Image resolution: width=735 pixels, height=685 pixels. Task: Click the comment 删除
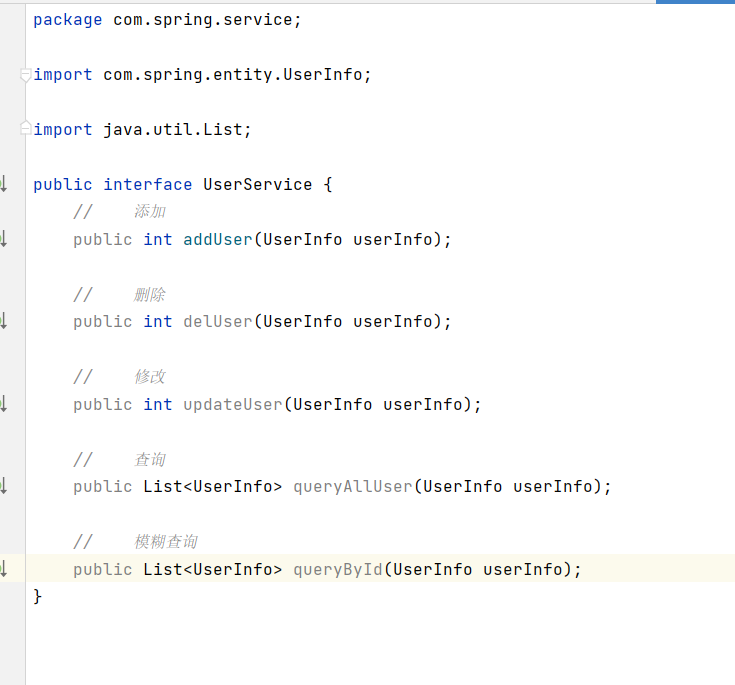click(150, 294)
